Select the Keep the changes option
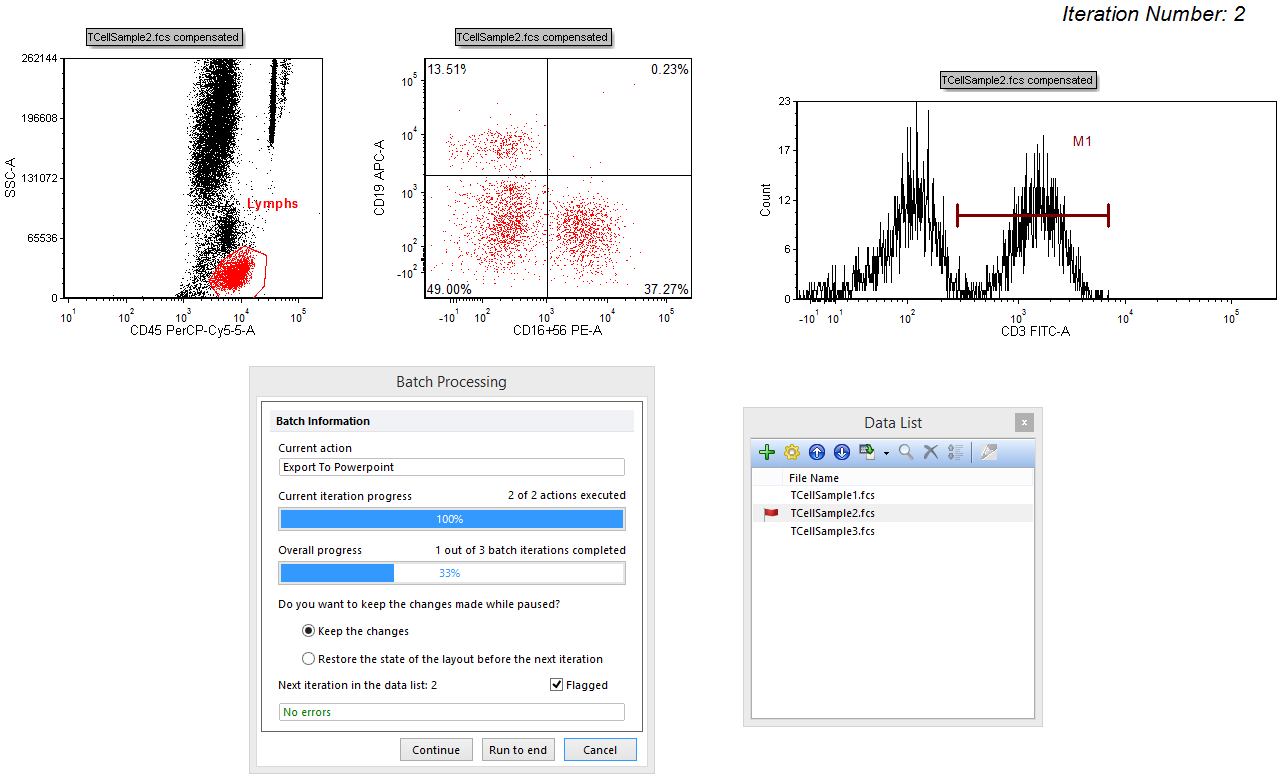Viewport: 1286px width, 781px height. tap(309, 631)
